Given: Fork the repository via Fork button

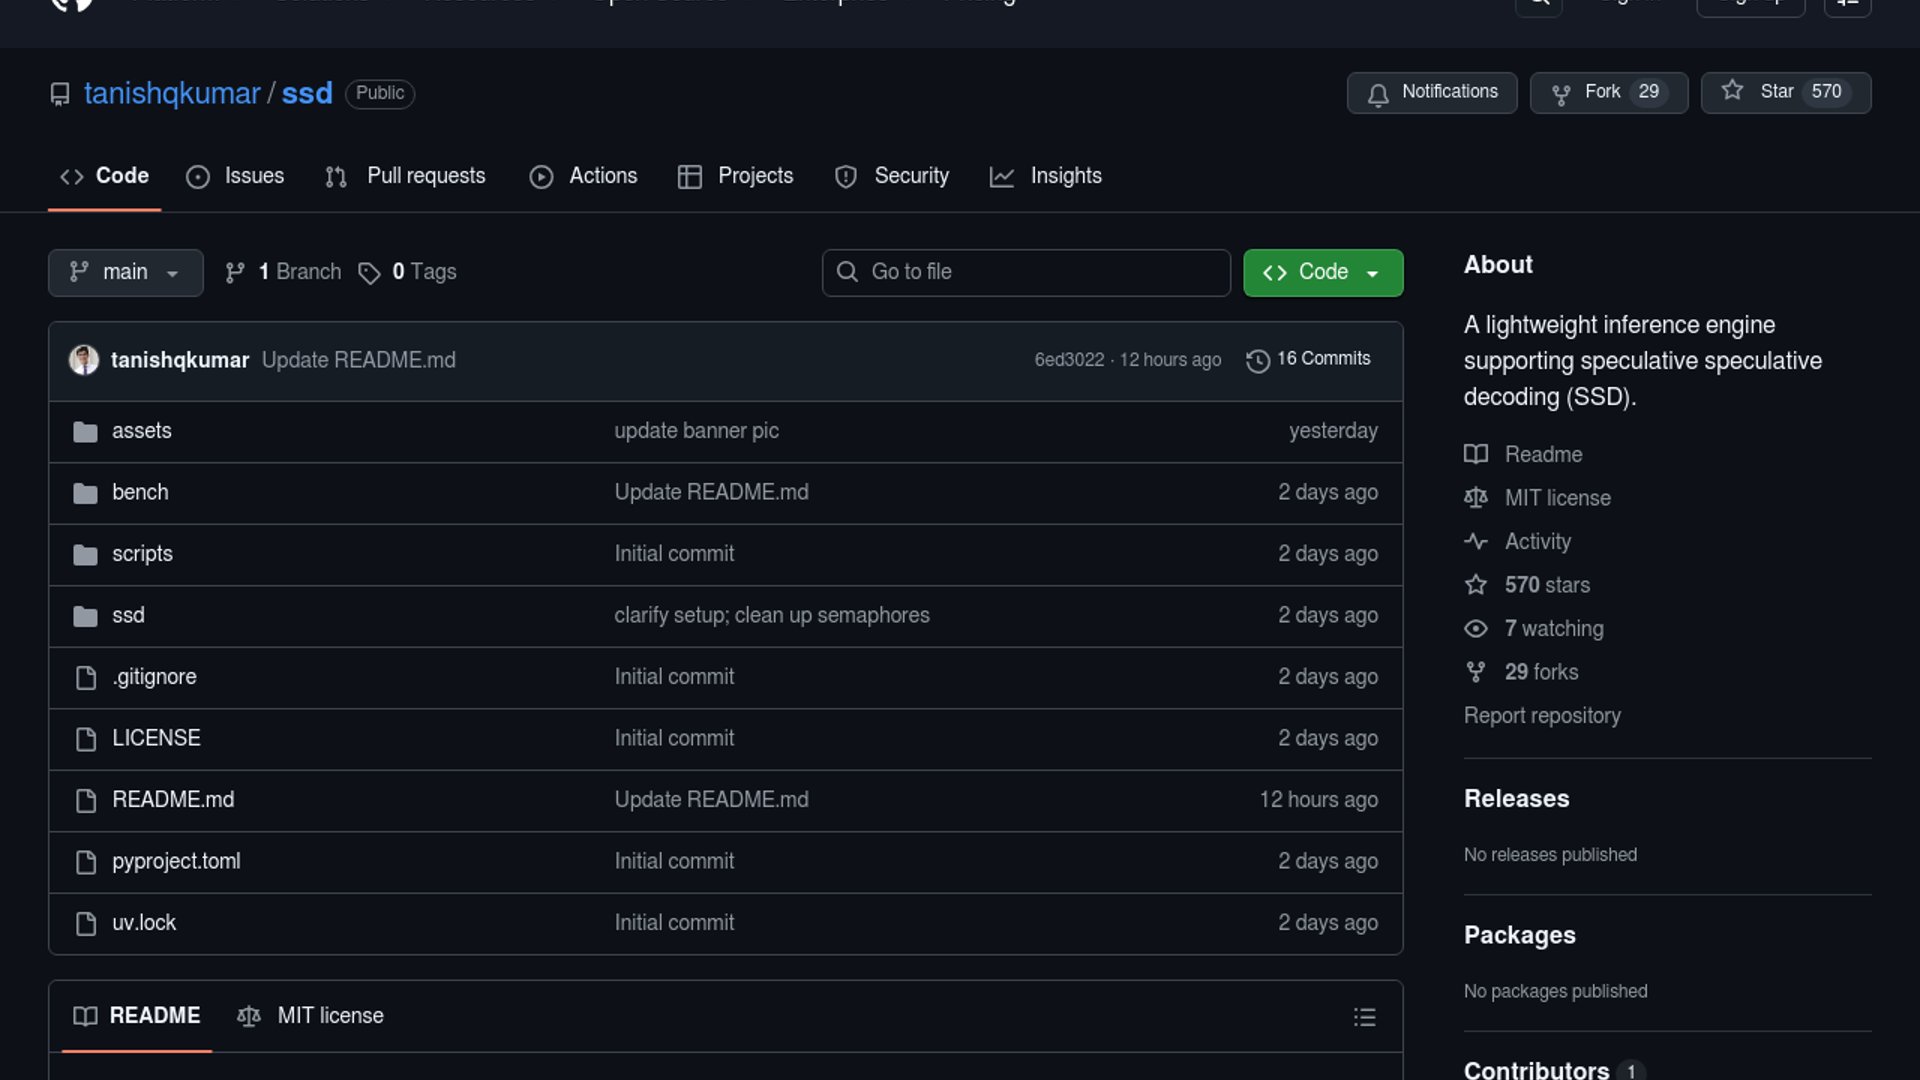Looking at the screenshot, I should point(1608,92).
